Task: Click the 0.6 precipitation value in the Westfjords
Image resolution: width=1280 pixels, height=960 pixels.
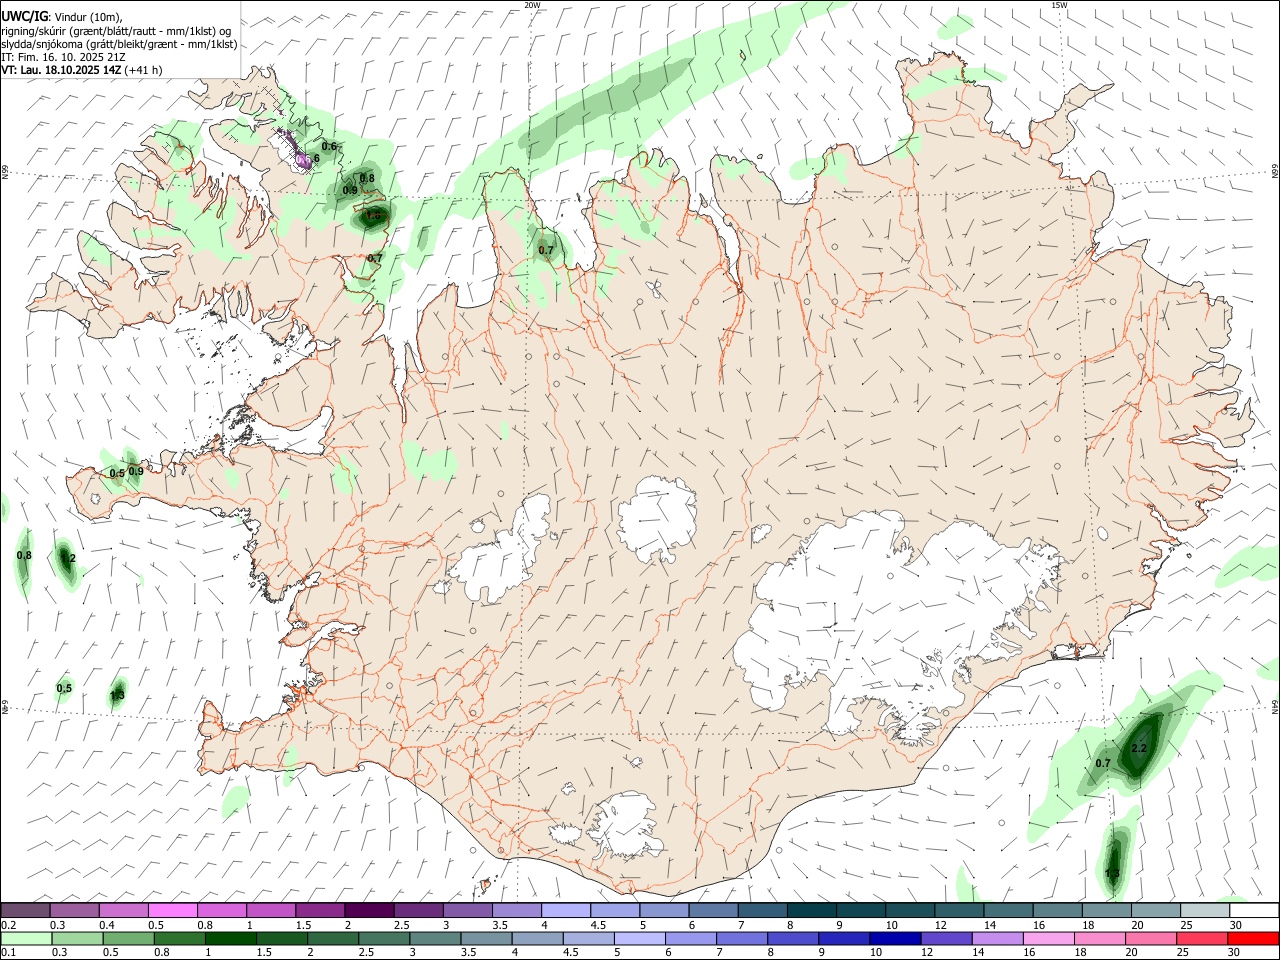Action: pos(329,146)
